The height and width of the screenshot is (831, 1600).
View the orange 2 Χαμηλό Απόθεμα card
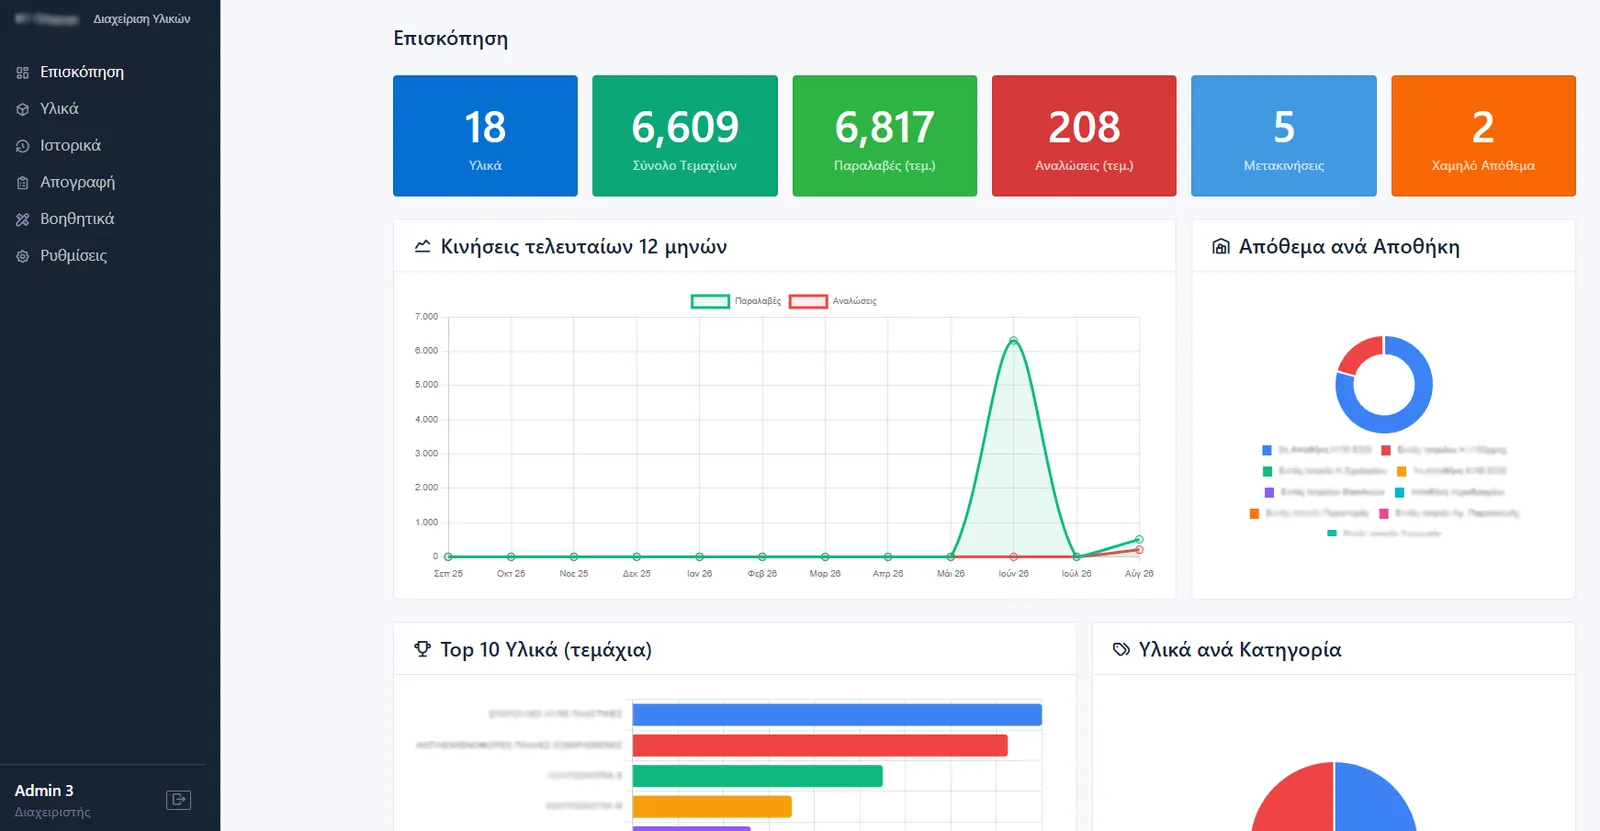(1483, 136)
